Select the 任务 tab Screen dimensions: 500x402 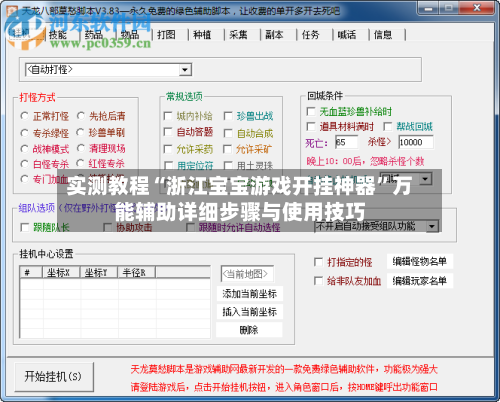pos(310,35)
